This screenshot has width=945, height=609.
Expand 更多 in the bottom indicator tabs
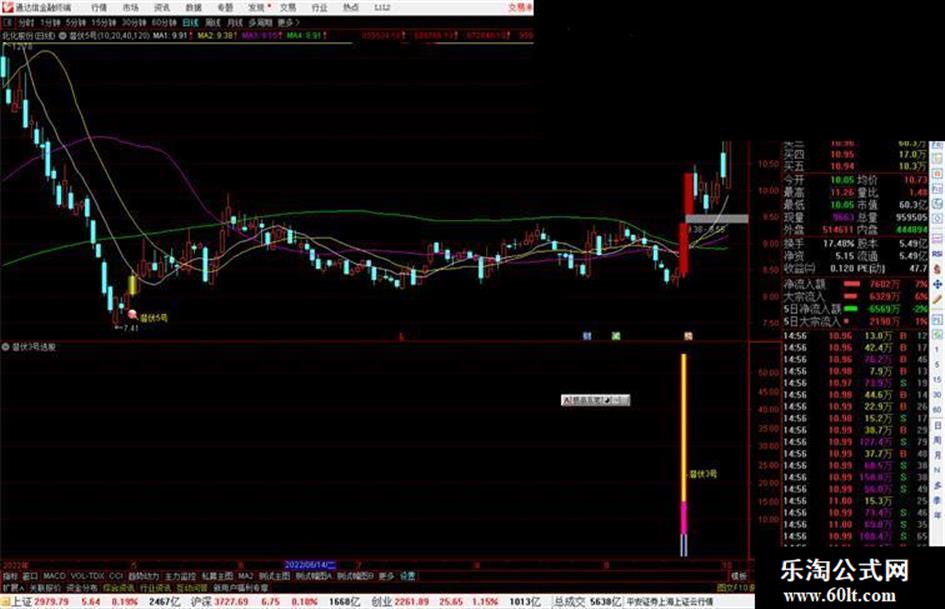click(x=386, y=576)
